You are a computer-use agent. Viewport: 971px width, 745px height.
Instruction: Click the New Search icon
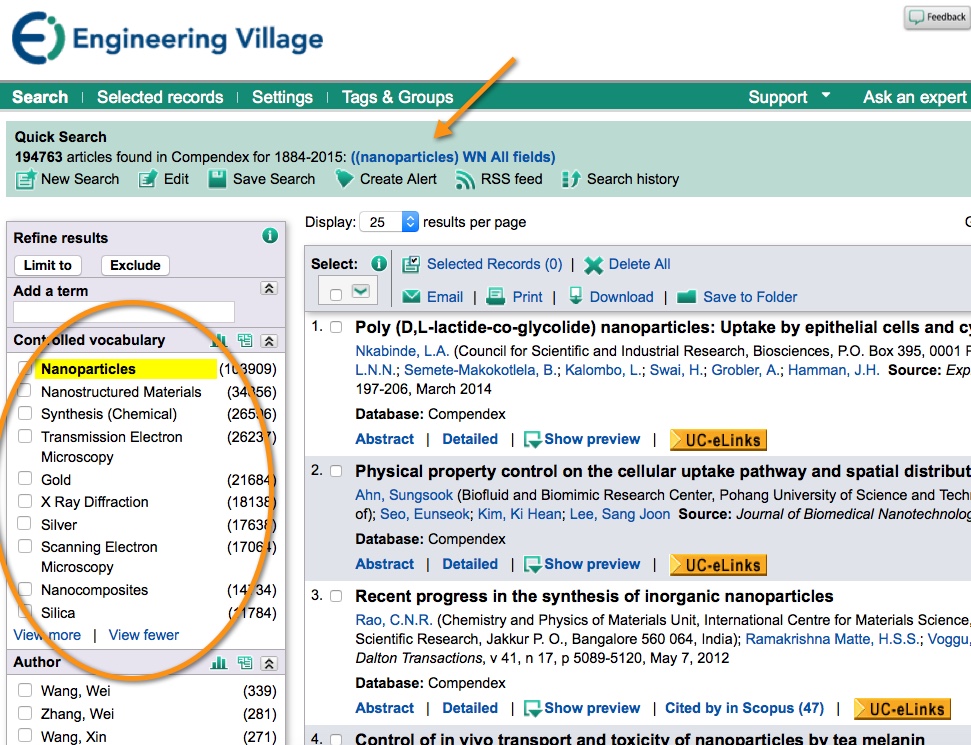25,180
